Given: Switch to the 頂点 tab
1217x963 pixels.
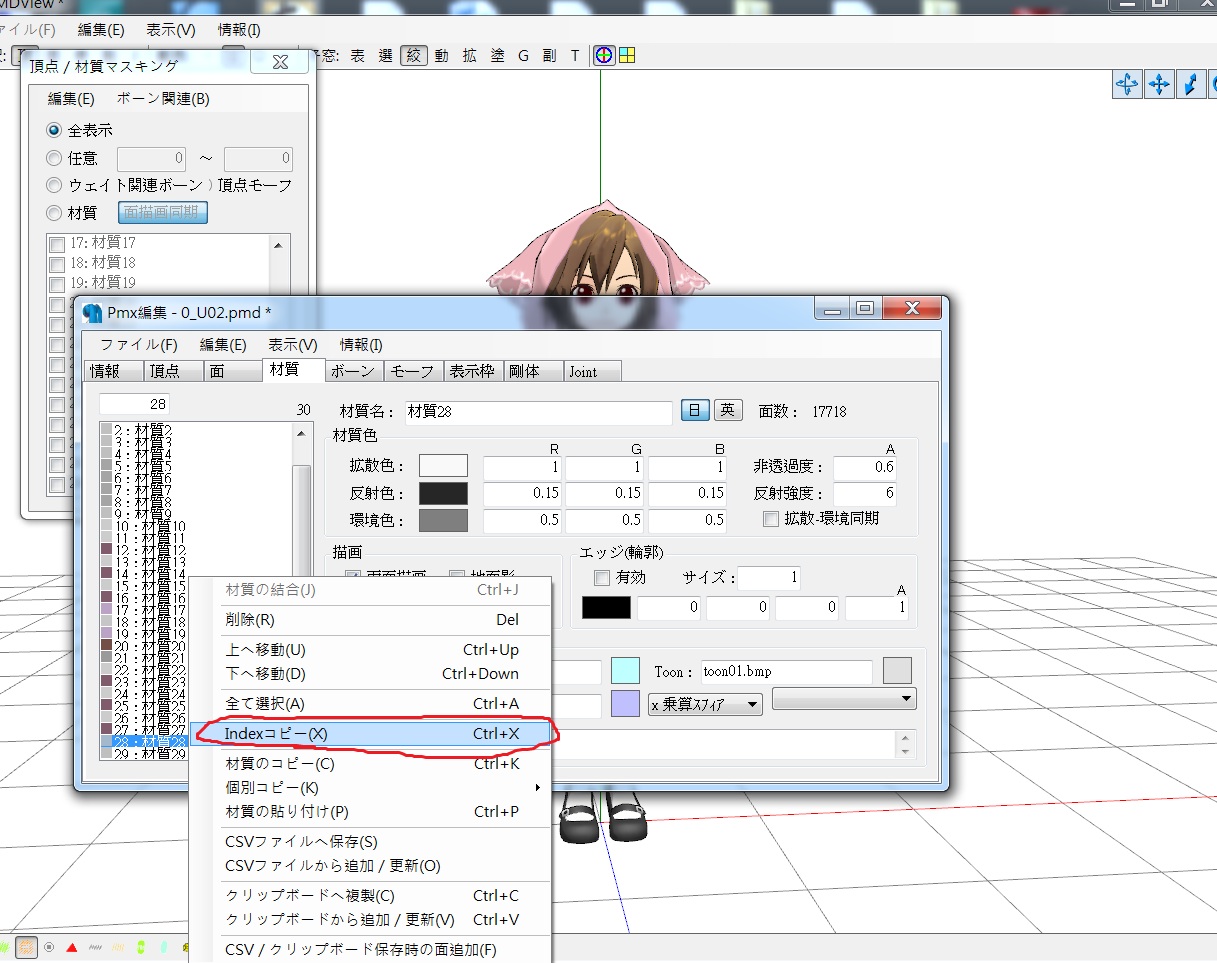Looking at the screenshot, I should (x=173, y=371).
